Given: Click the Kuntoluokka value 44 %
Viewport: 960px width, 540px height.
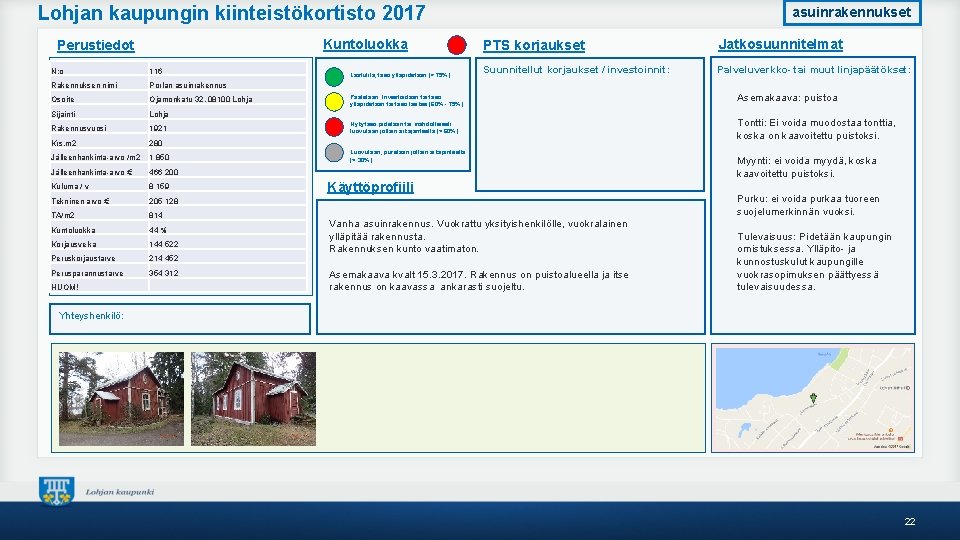Looking at the screenshot, I should (x=157, y=230).
